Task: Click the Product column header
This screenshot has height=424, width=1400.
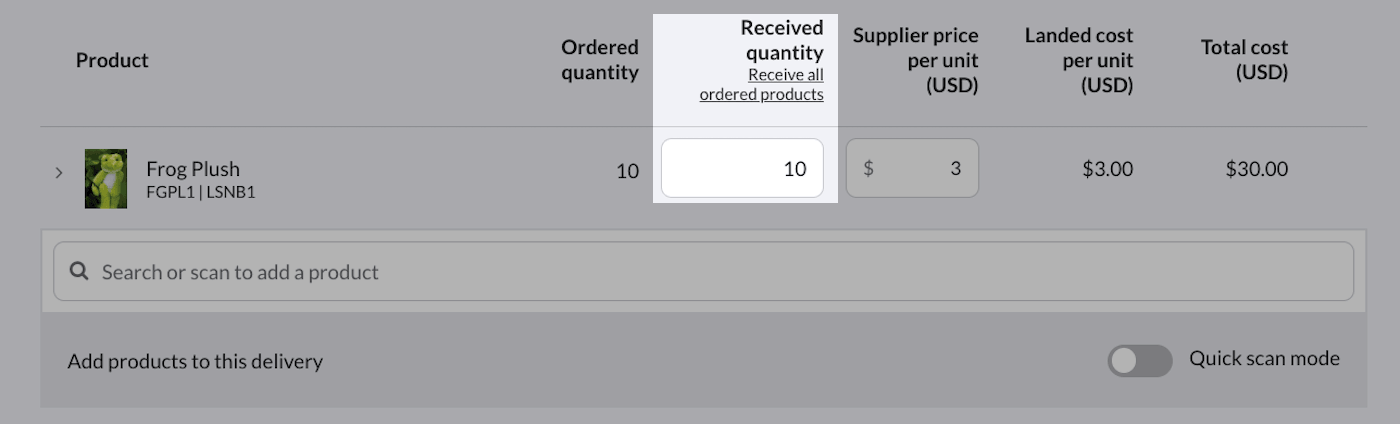Action: pyautogui.click(x=112, y=60)
